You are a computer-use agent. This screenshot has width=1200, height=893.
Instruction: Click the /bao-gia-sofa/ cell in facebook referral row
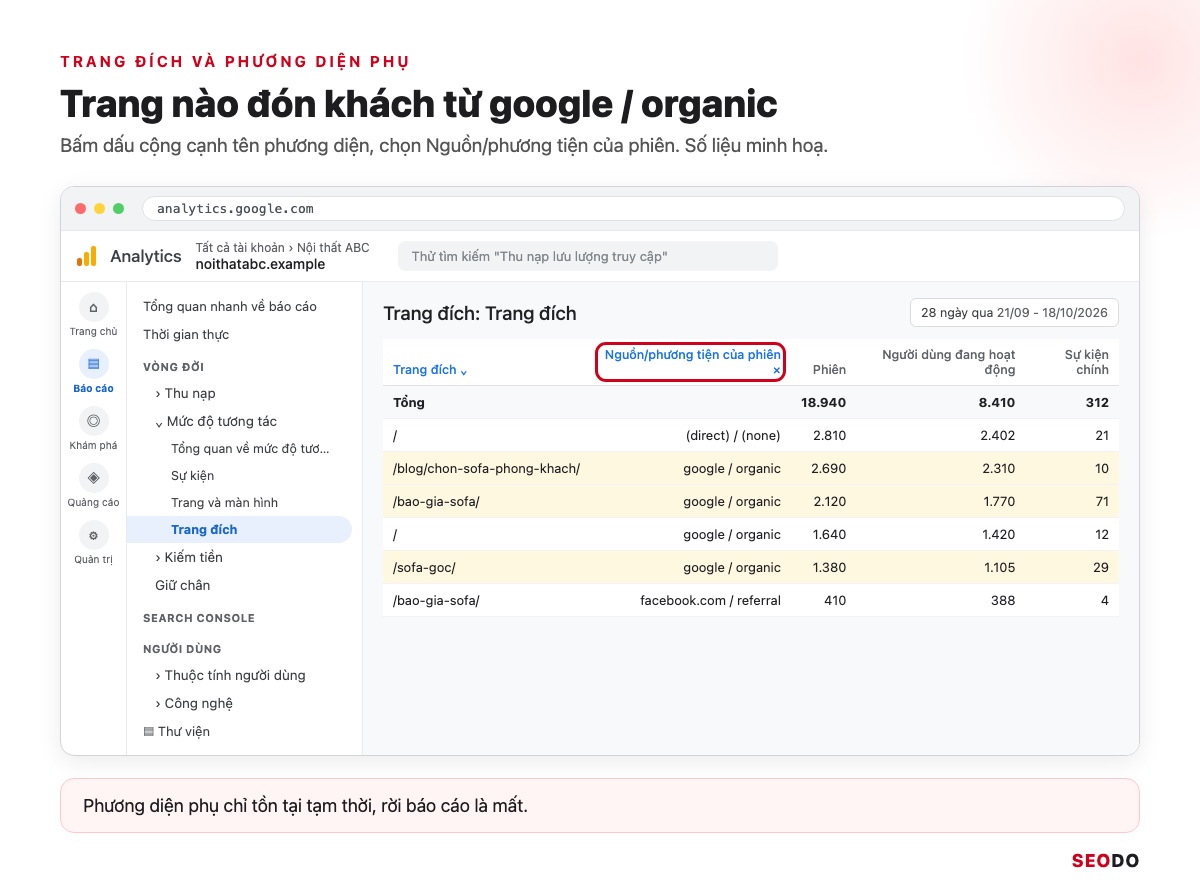(x=436, y=600)
